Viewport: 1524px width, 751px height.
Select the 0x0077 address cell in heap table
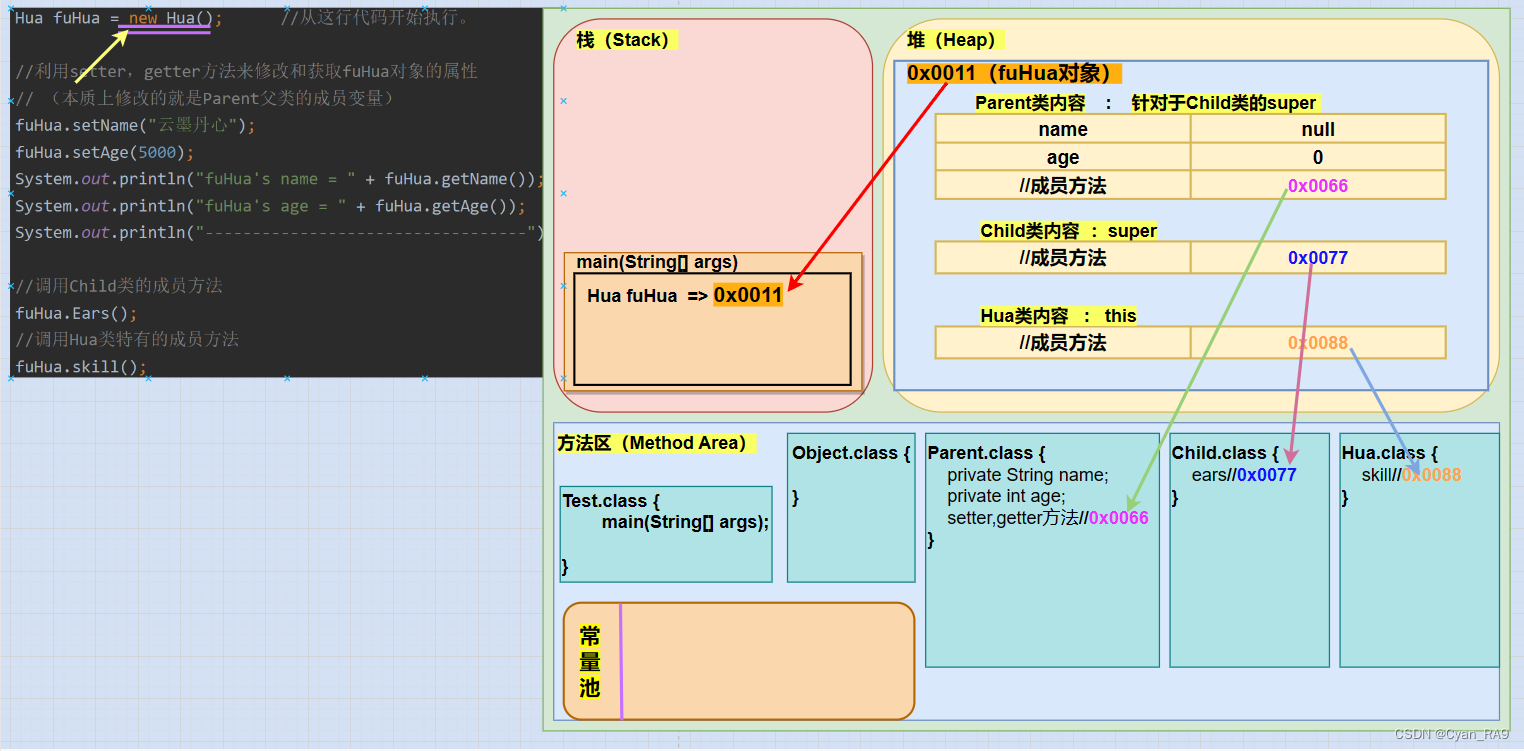point(1318,258)
